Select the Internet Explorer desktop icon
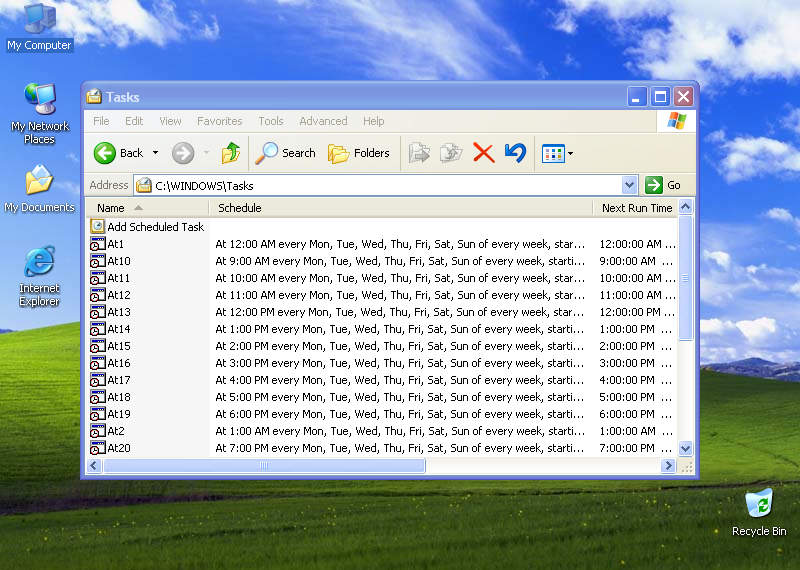This screenshot has width=800, height=570. point(39,276)
